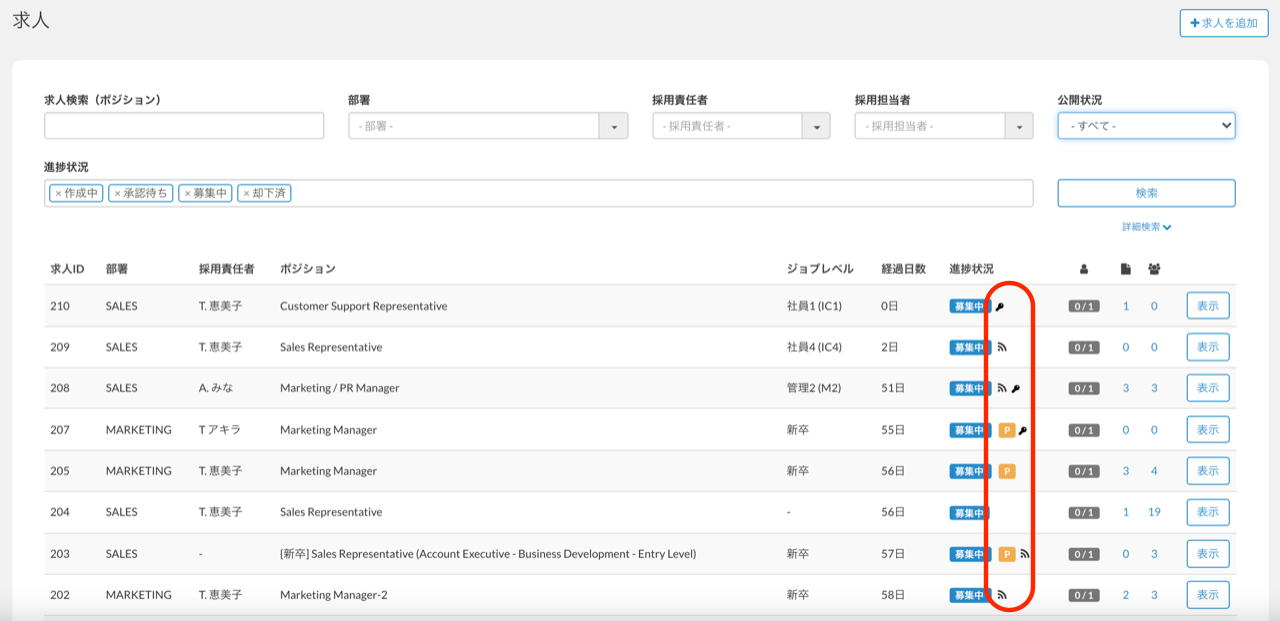Remove the 却下済 status filter tag
The height and width of the screenshot is (621, 1280).
246,193
